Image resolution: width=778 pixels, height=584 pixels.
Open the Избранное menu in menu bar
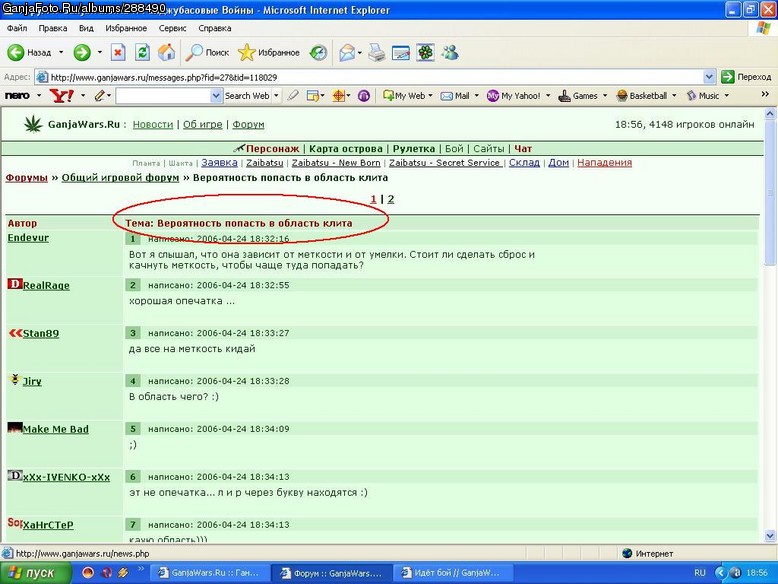point(126,28)
